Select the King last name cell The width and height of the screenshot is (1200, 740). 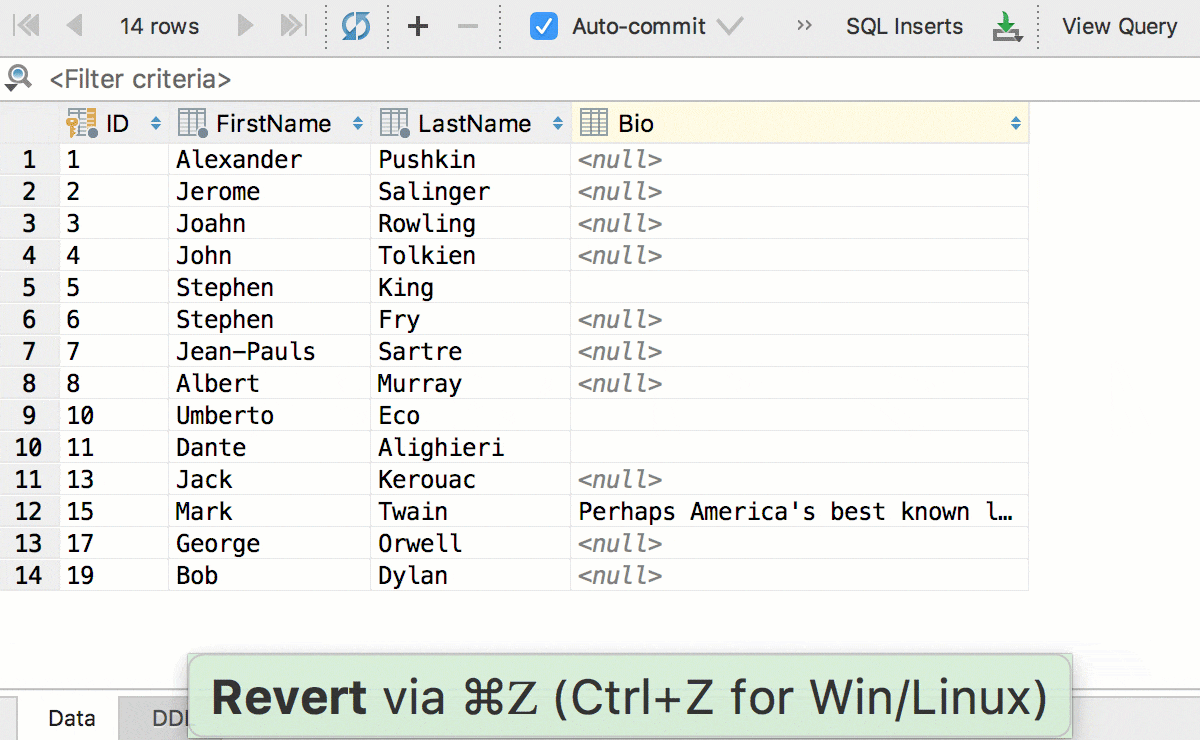pyautogui.click(x=471, y=288)
